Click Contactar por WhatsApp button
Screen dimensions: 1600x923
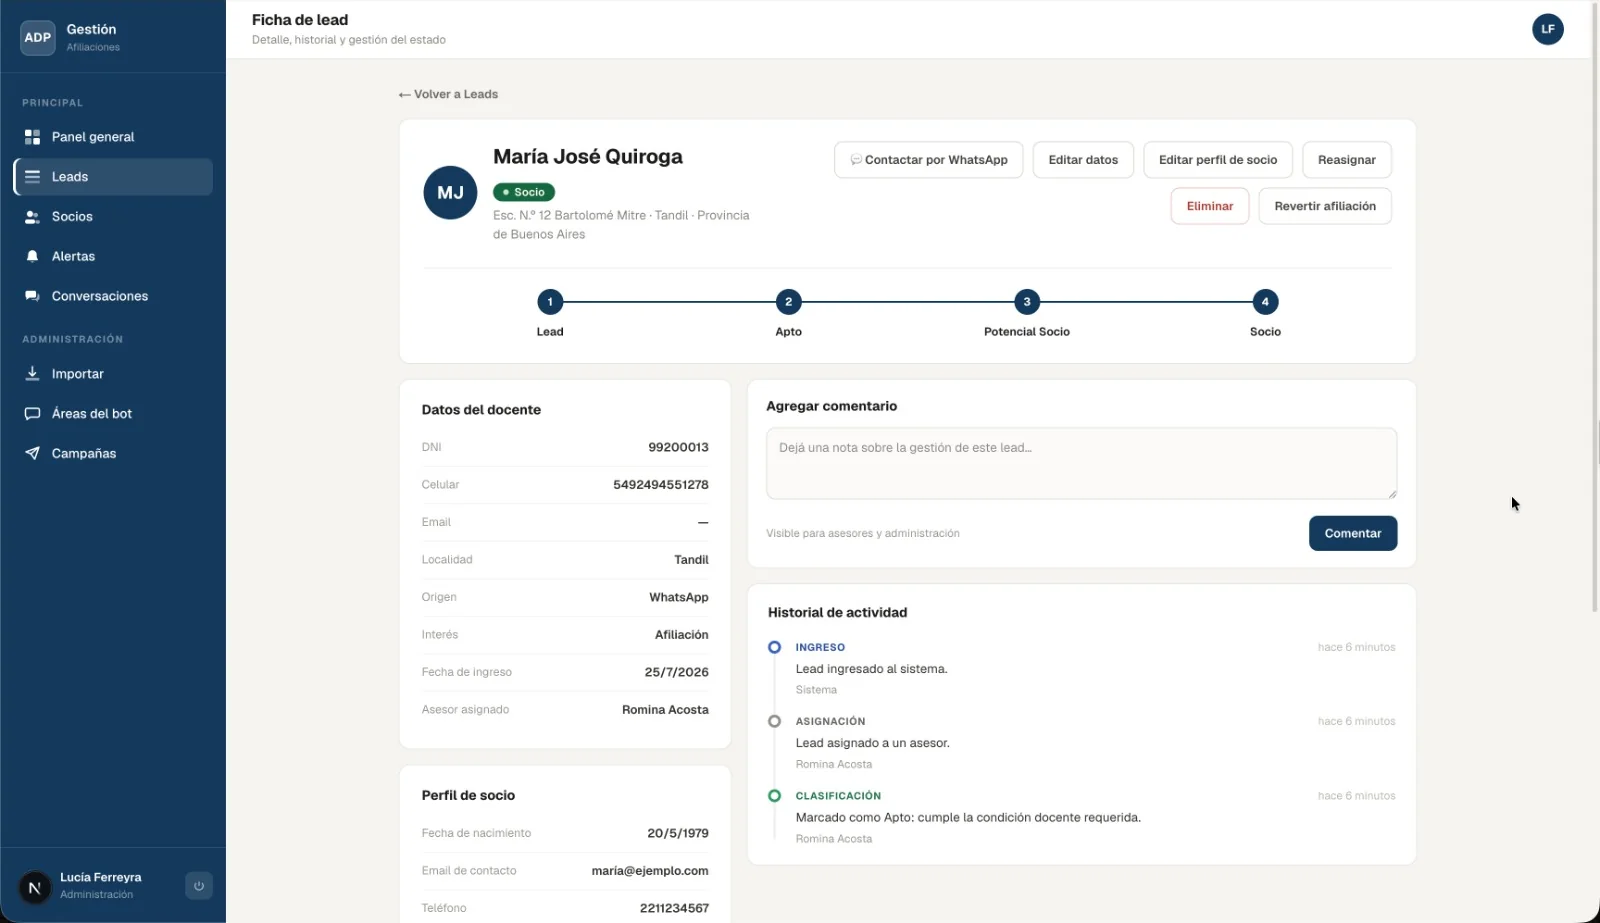pyautogui.click(x=928, y=160)
